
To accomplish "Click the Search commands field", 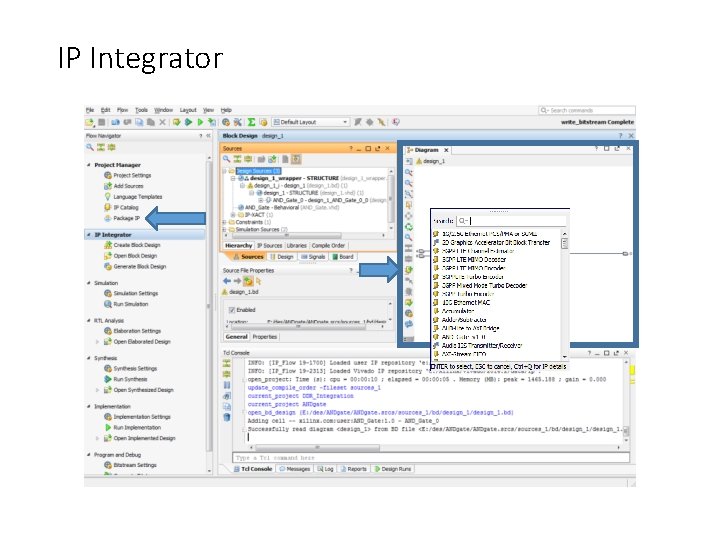I will coord(587,110).
